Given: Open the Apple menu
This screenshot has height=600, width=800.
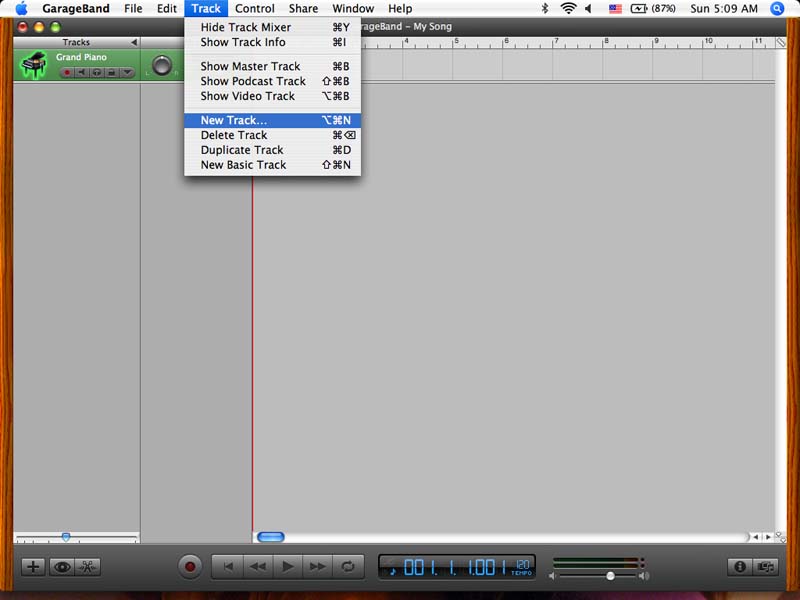Looking at the screenshot, I should pos(21,9).
